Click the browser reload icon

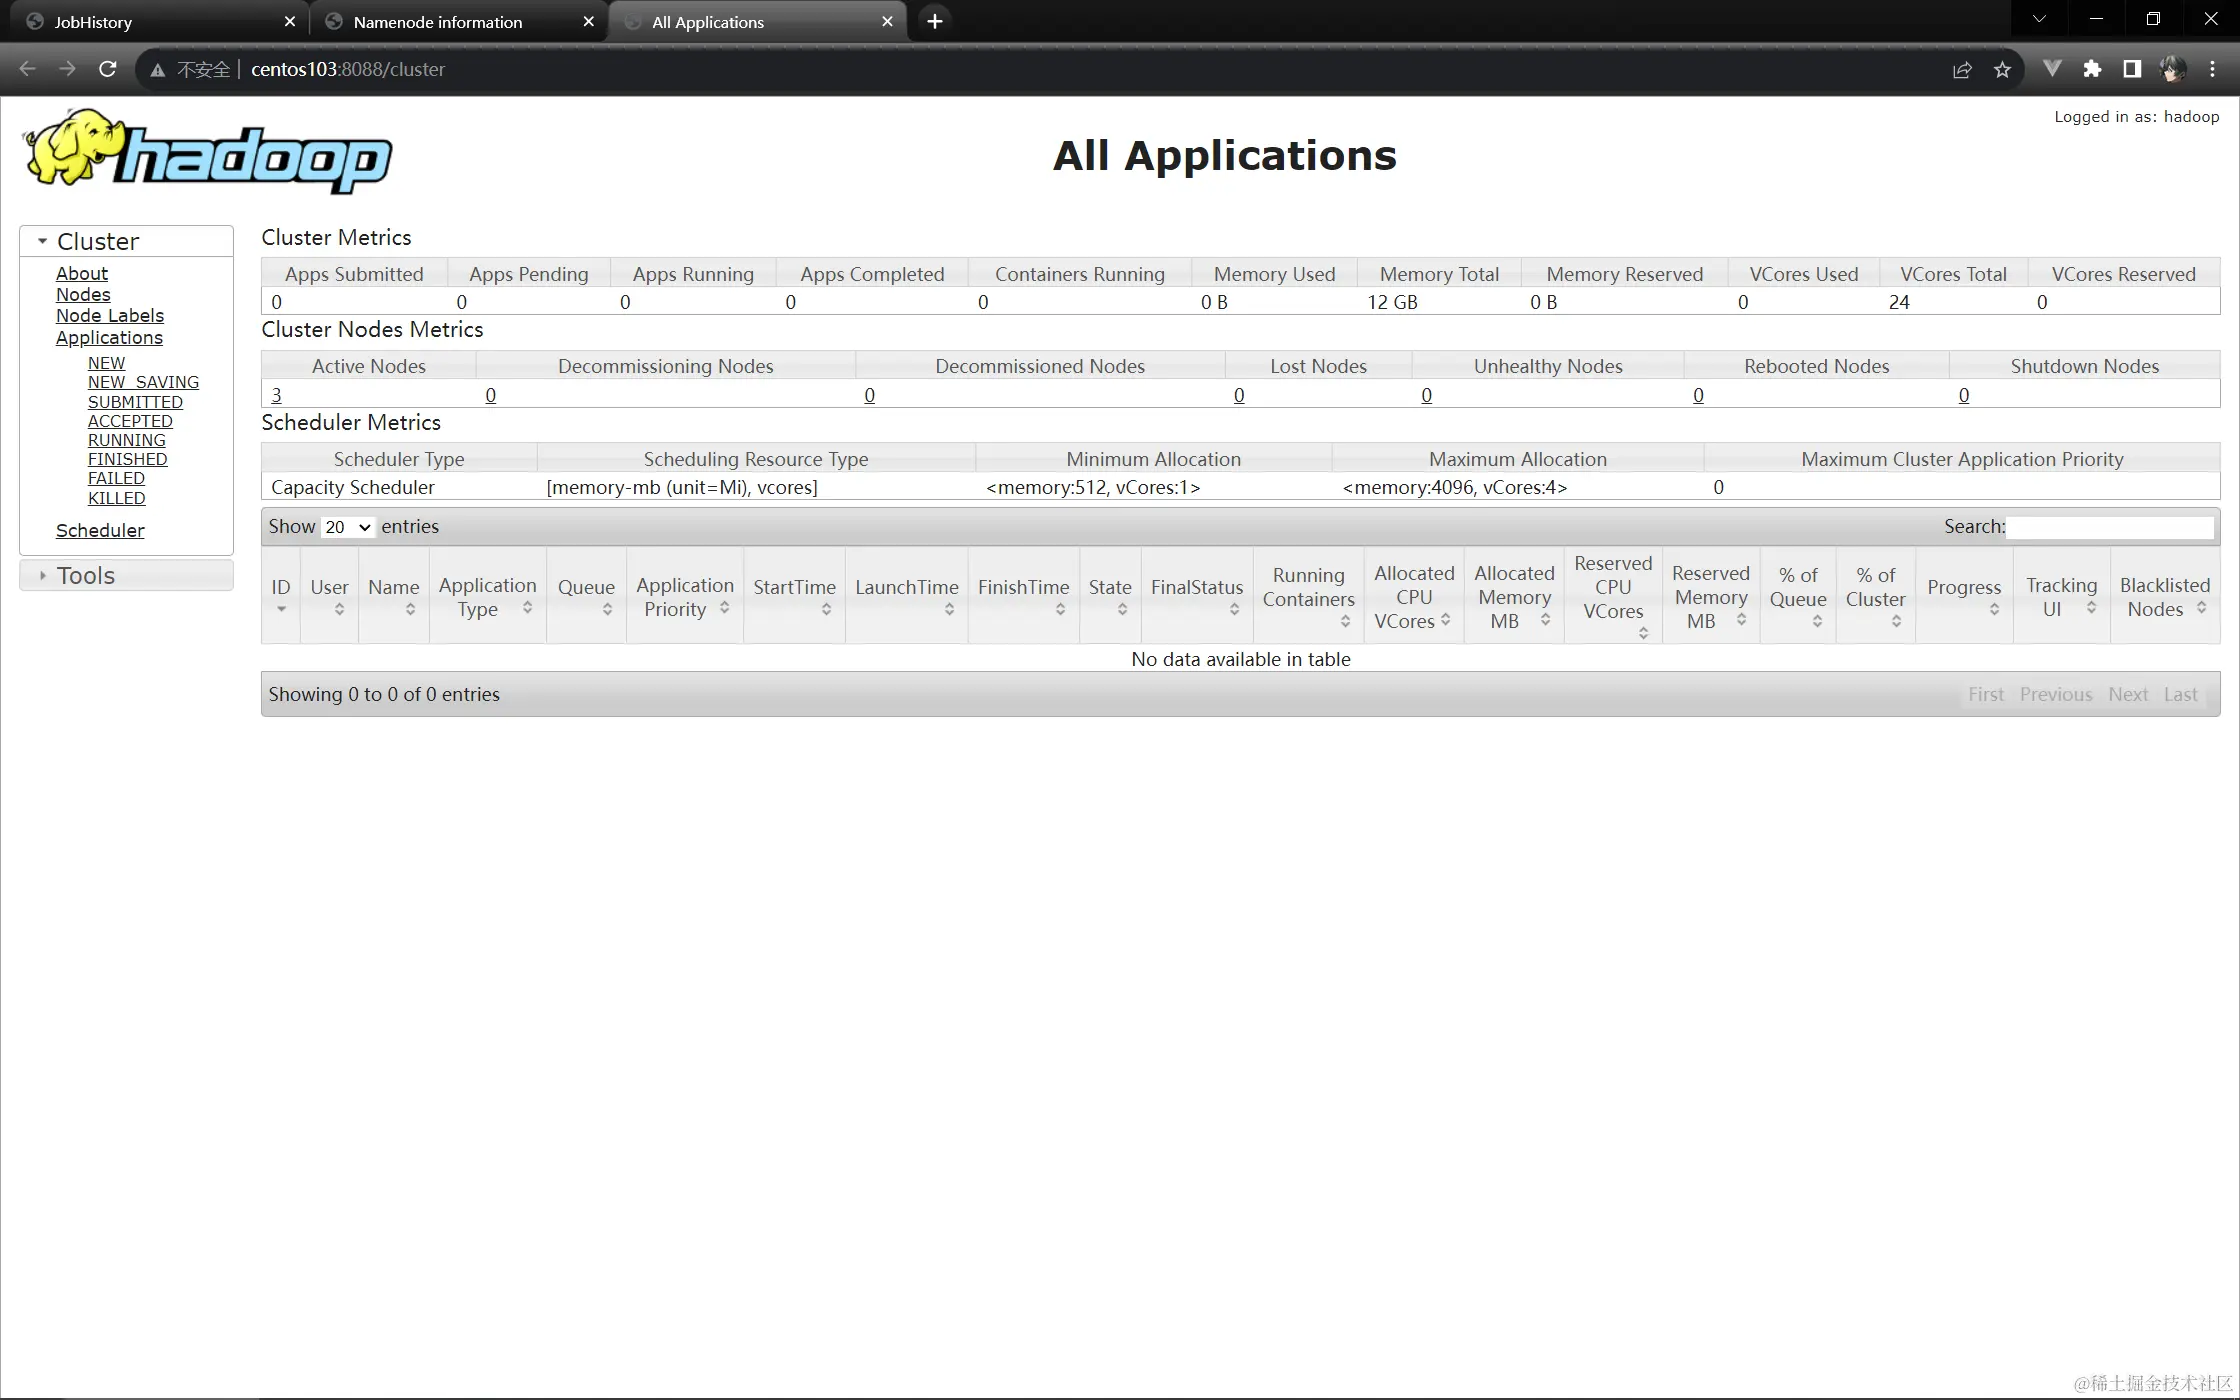pos(108,69)
